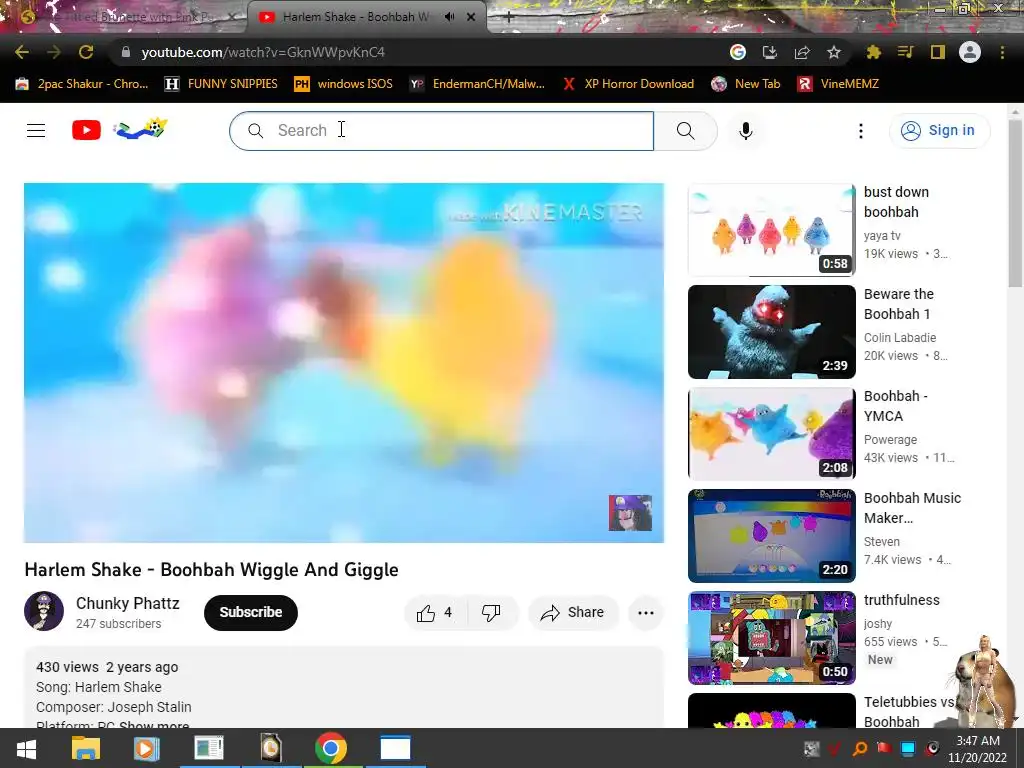Open the Extensions puzzle icon

874,52
